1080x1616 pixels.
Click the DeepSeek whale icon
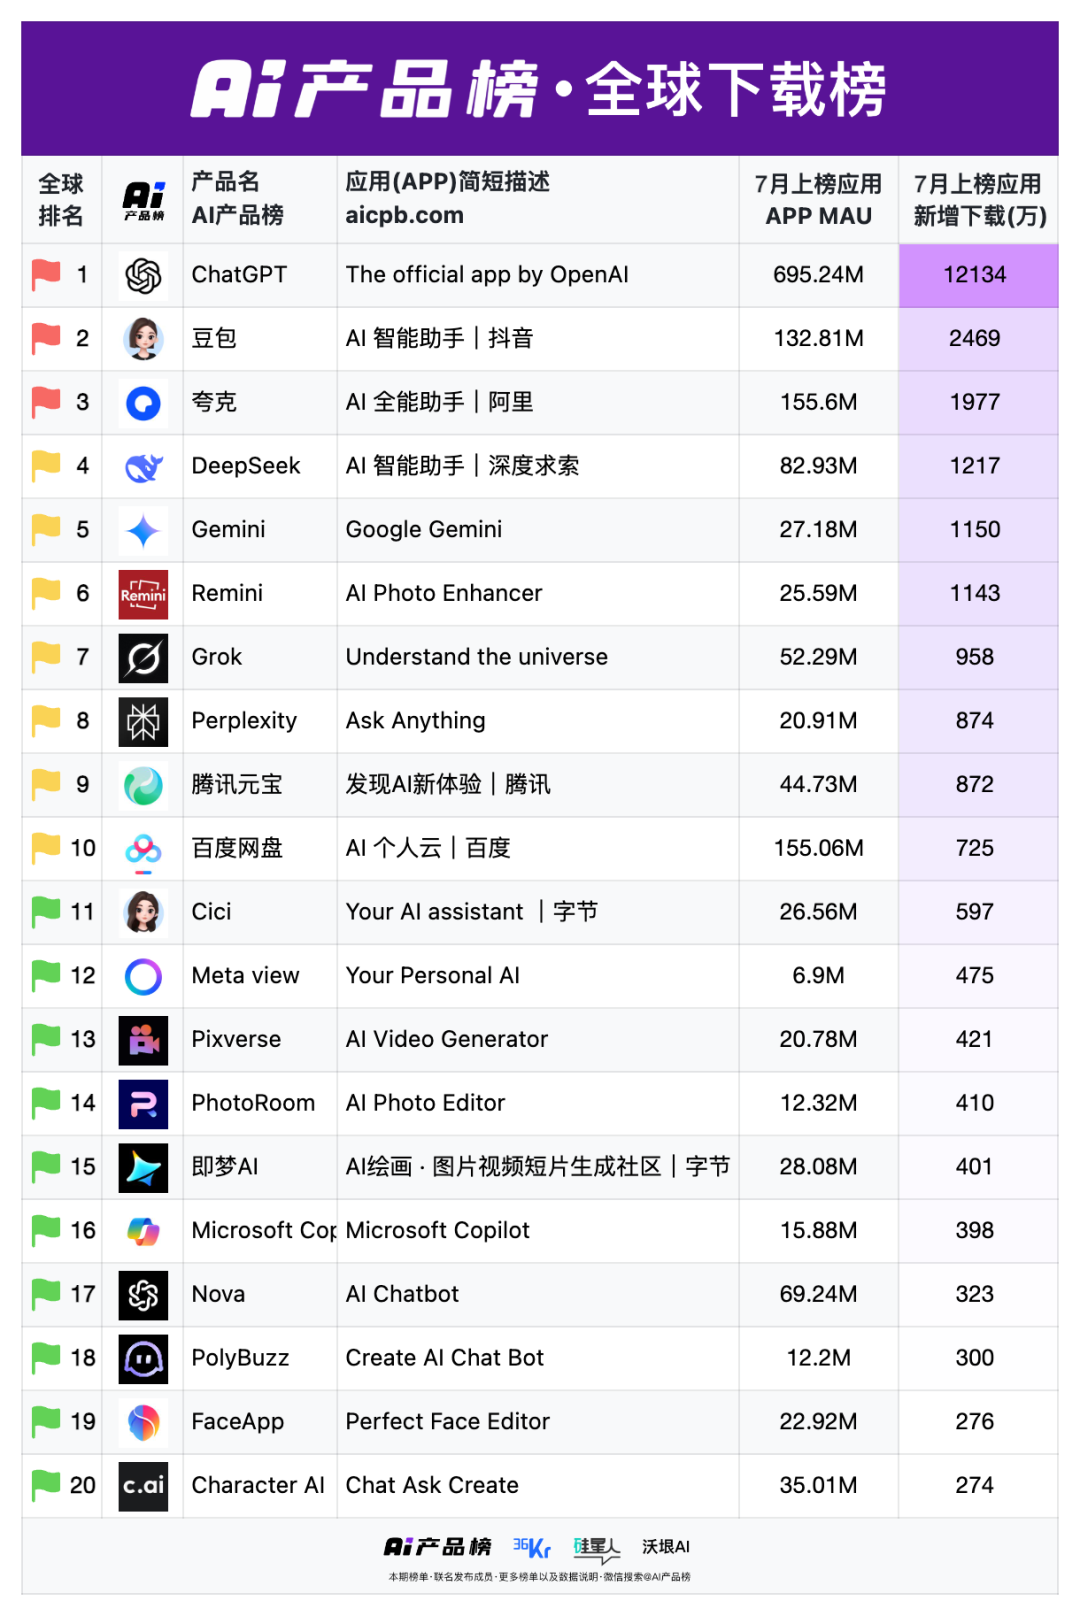coord(143,466)
